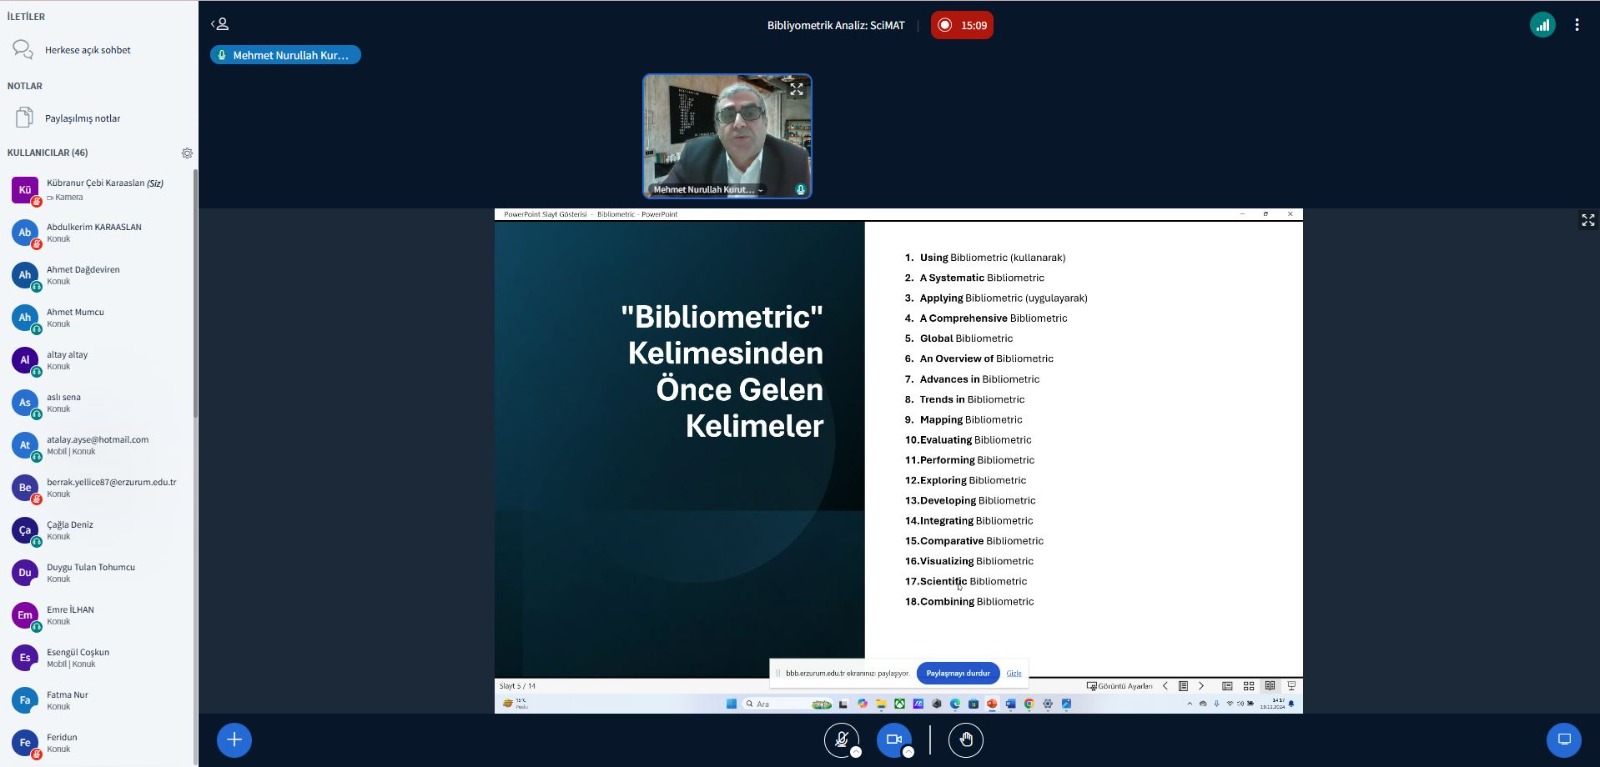Click the connection status signal icon
Viewport: 1600px width, 767px height.
1542,26
